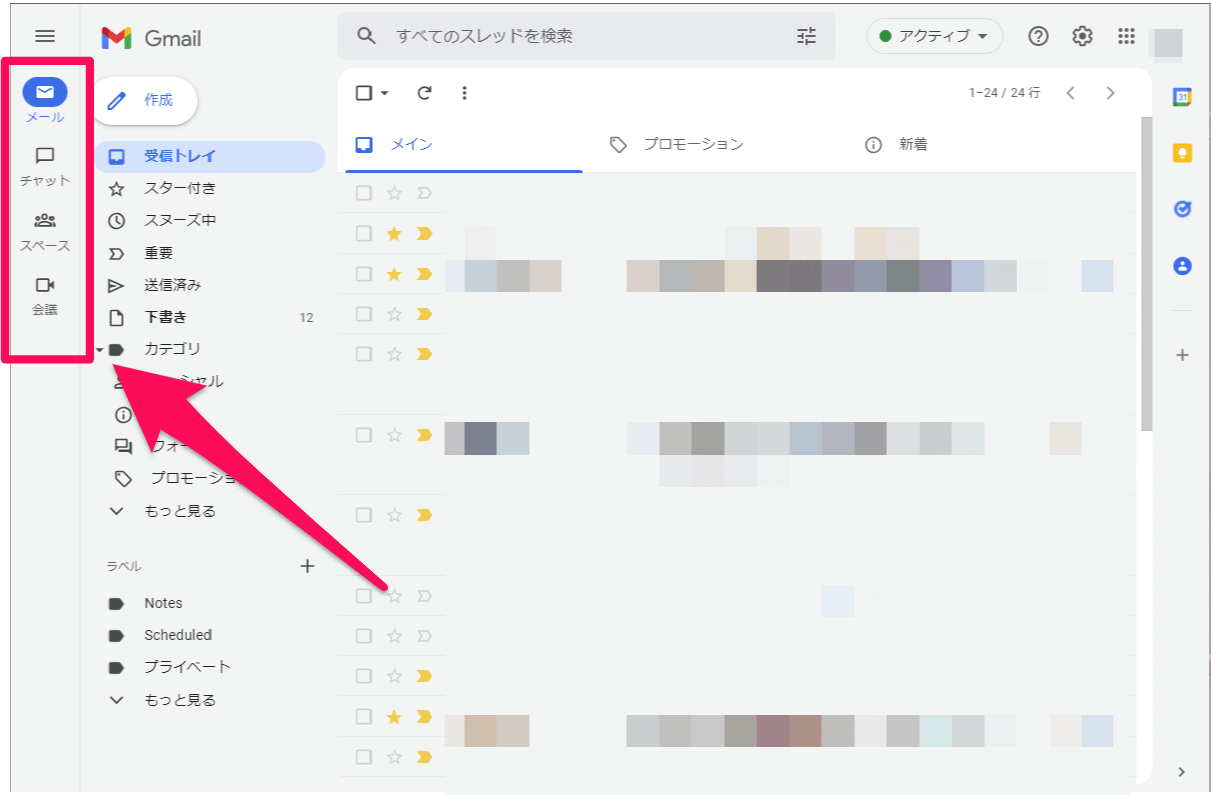
Task: Refresh the inbox
Action: click(x=424, y=93)
